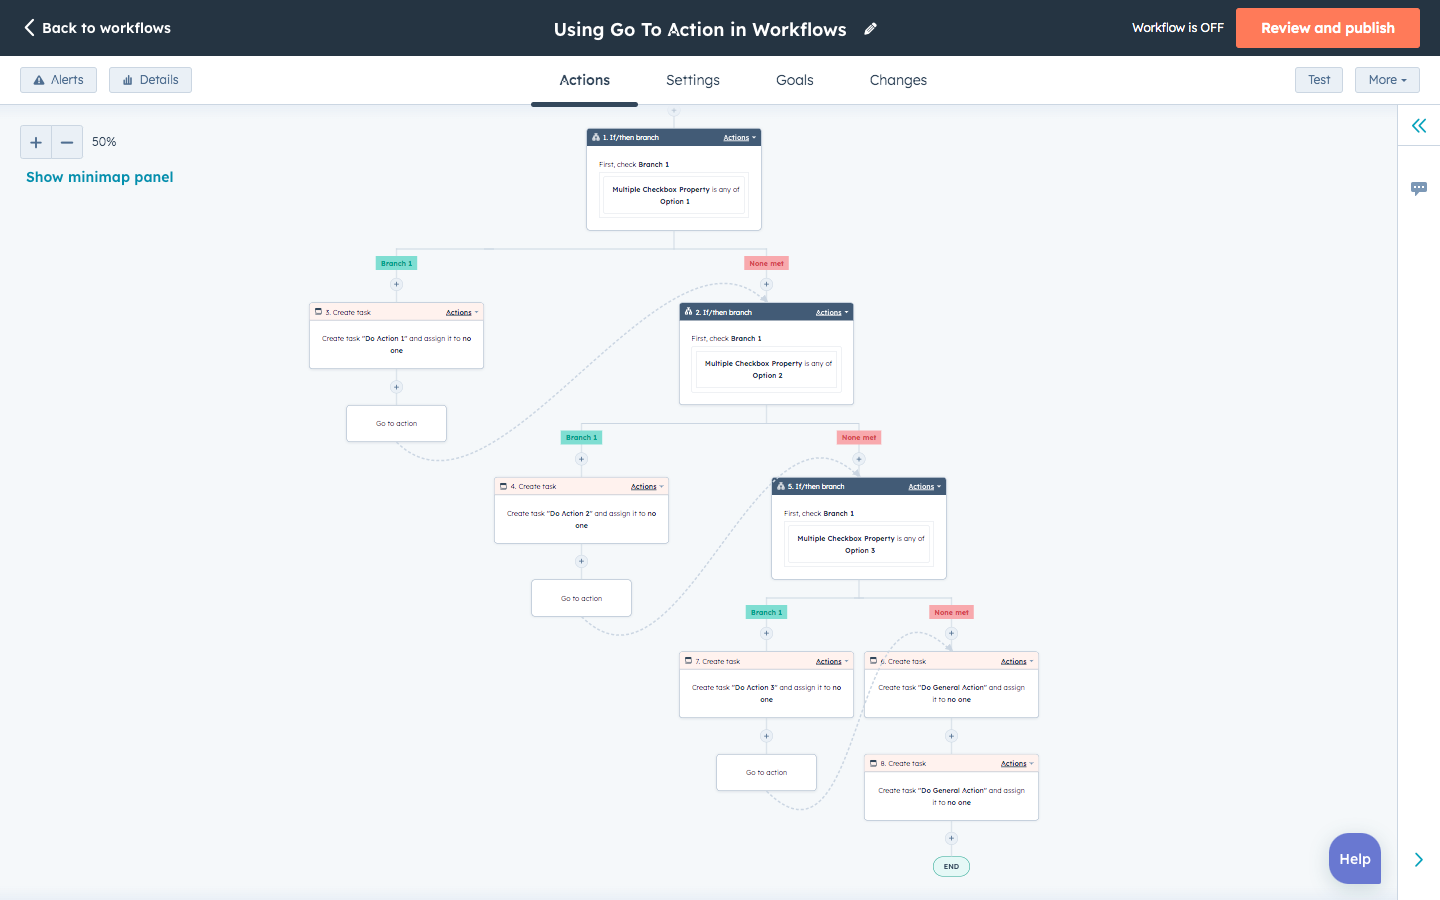
Task: Click the END marker at the workflow bottom
Action: point(951,866)
